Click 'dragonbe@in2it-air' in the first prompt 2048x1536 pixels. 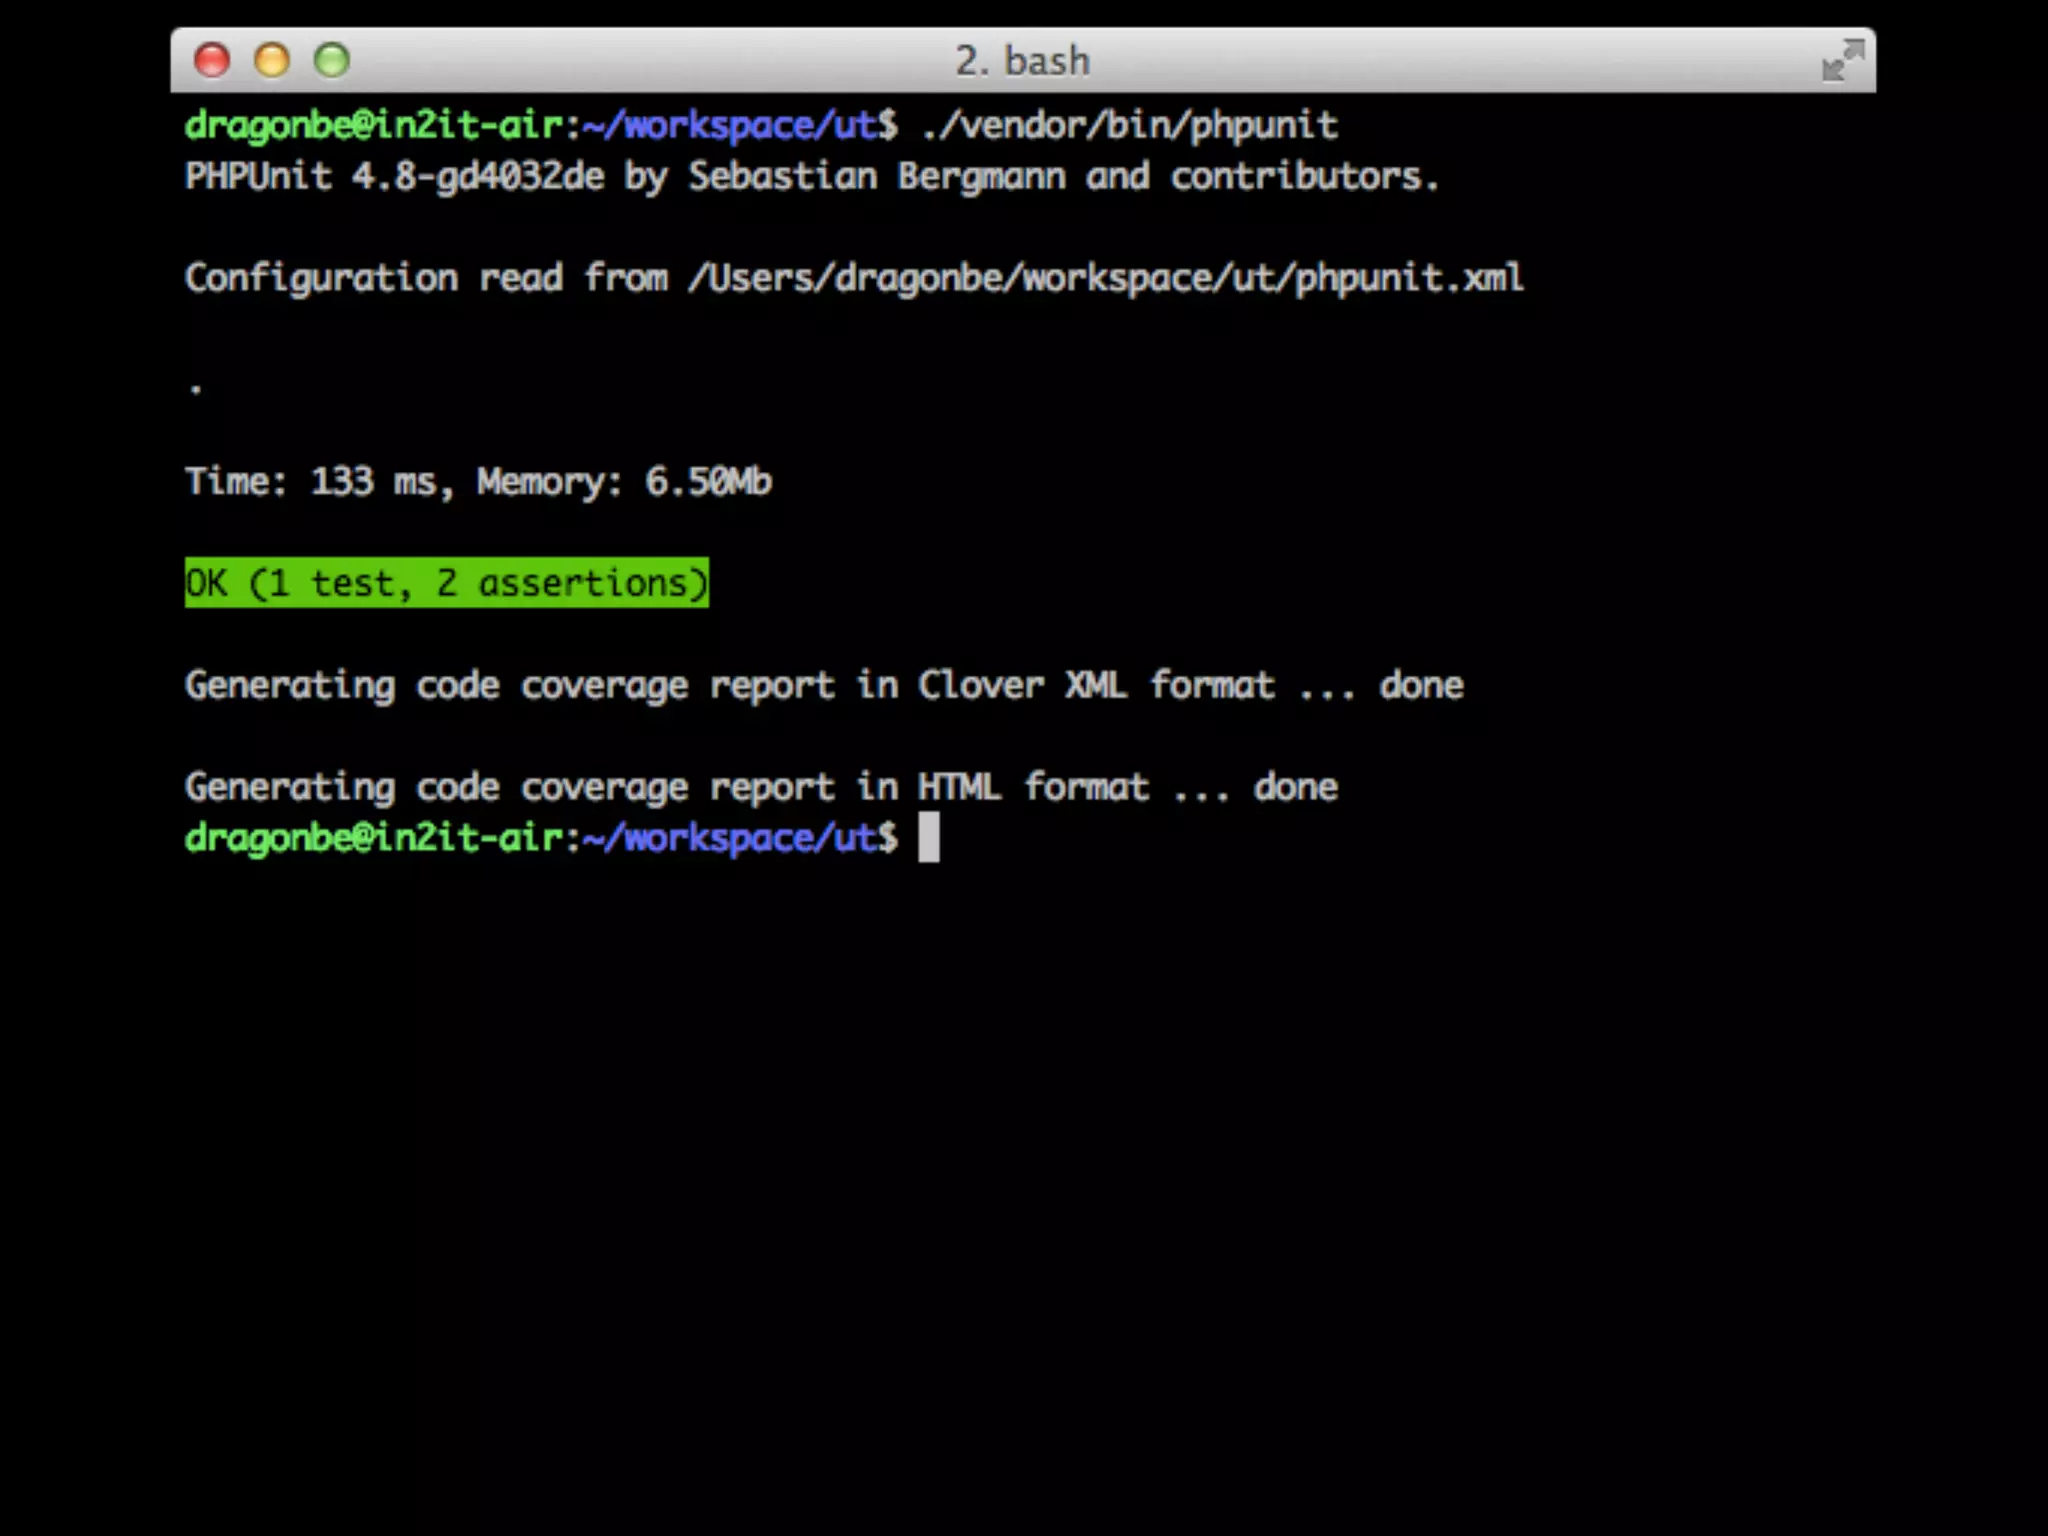click(374, 126)
